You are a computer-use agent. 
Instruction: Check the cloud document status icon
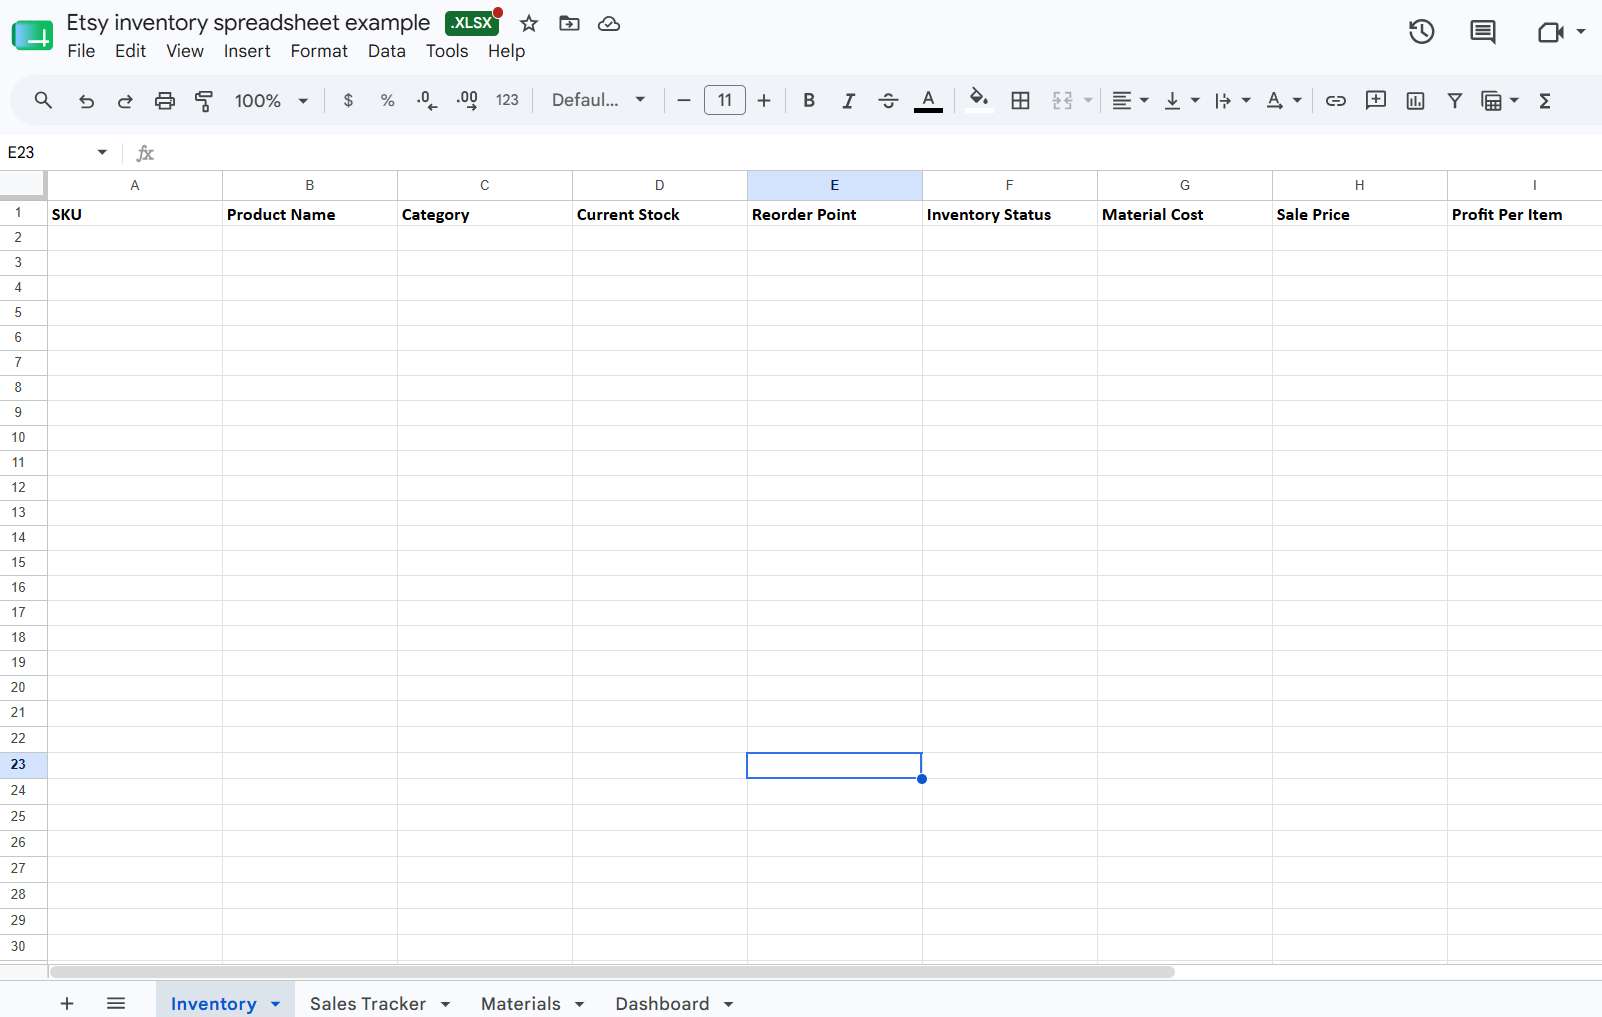point(609,23)
